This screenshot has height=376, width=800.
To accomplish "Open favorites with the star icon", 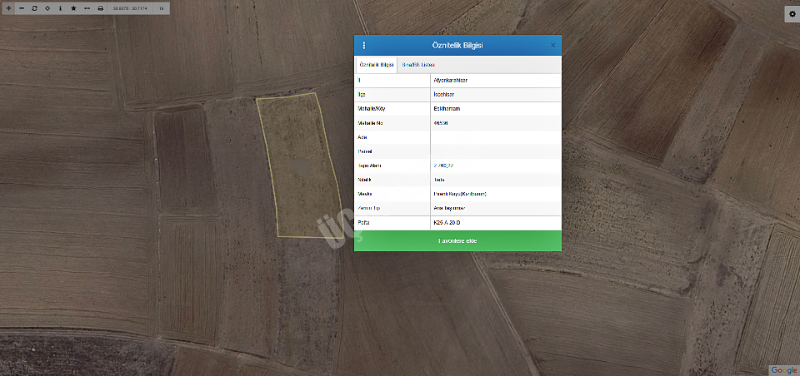I will [73, 8].
